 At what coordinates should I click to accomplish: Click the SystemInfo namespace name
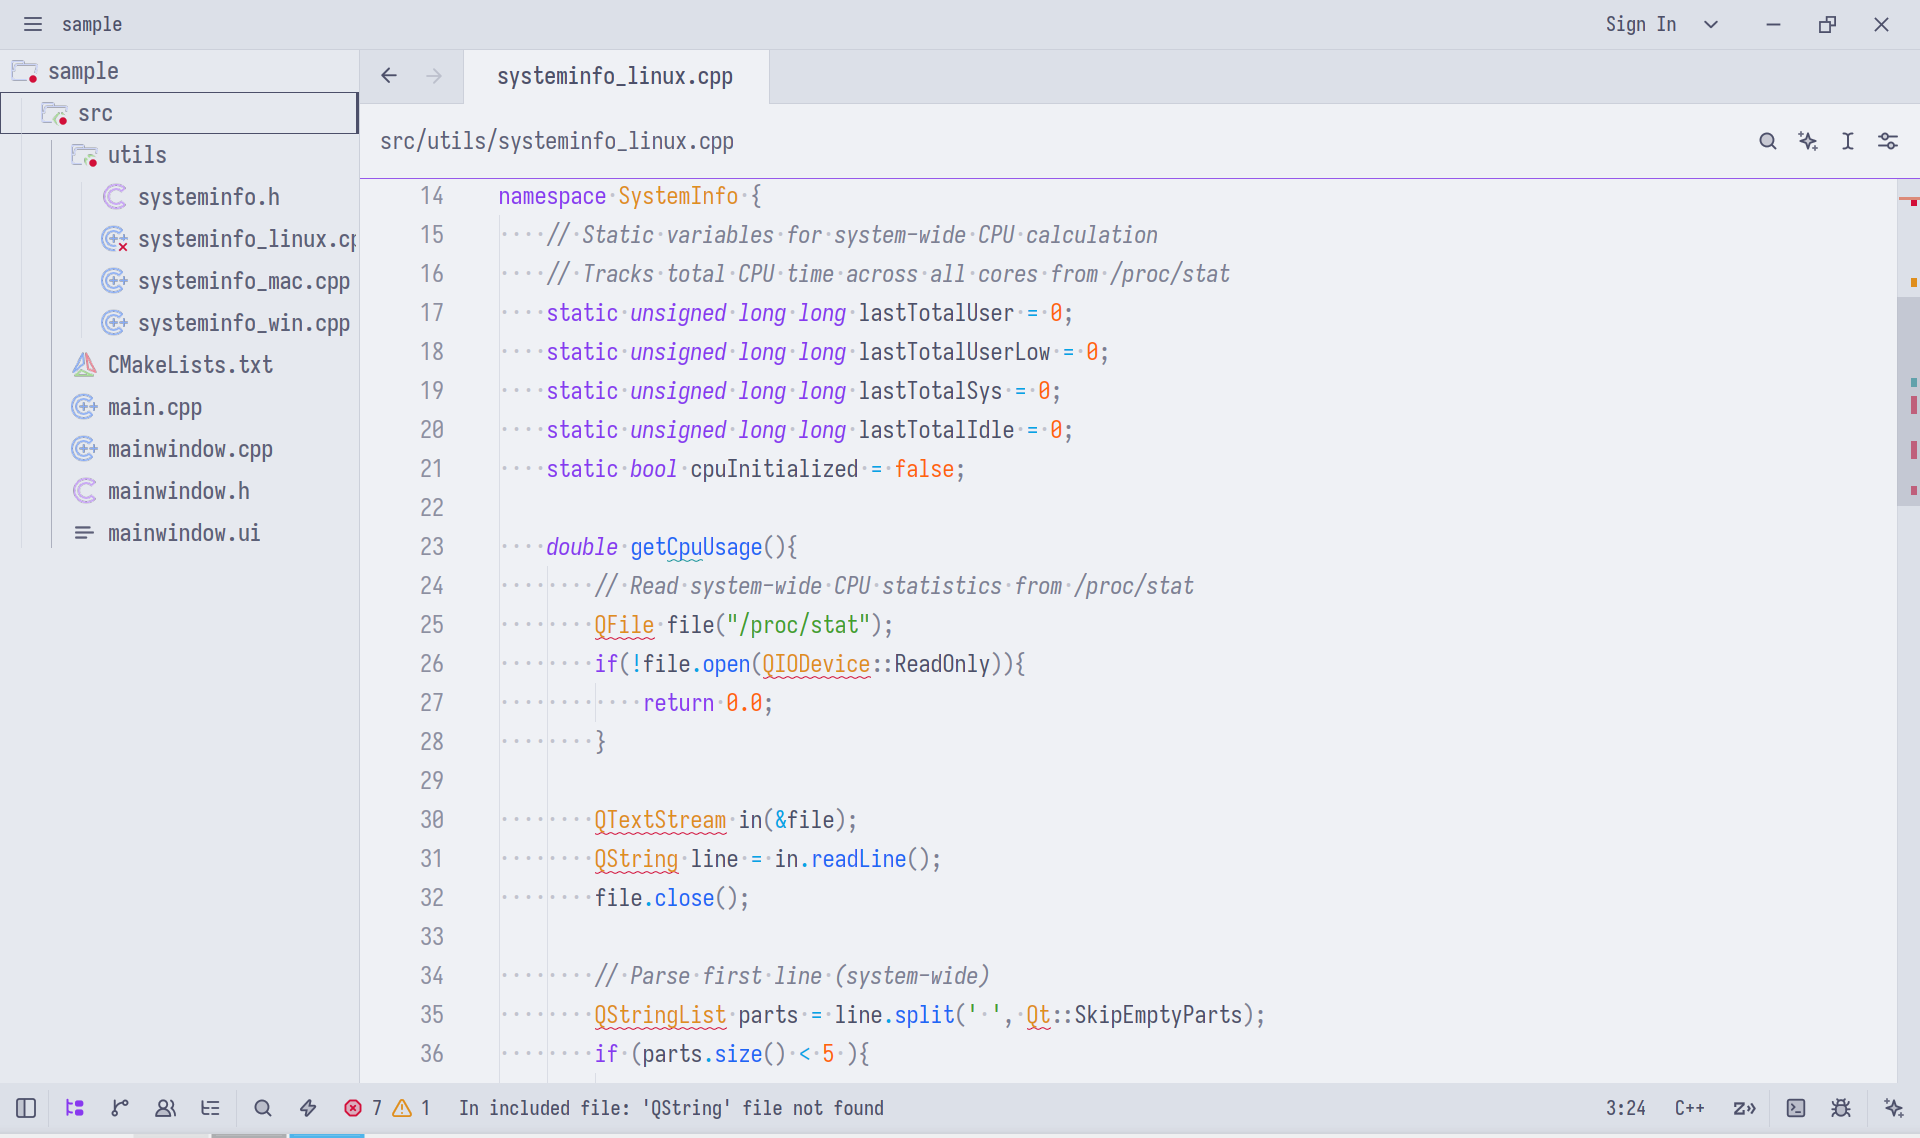click(678, 196)
